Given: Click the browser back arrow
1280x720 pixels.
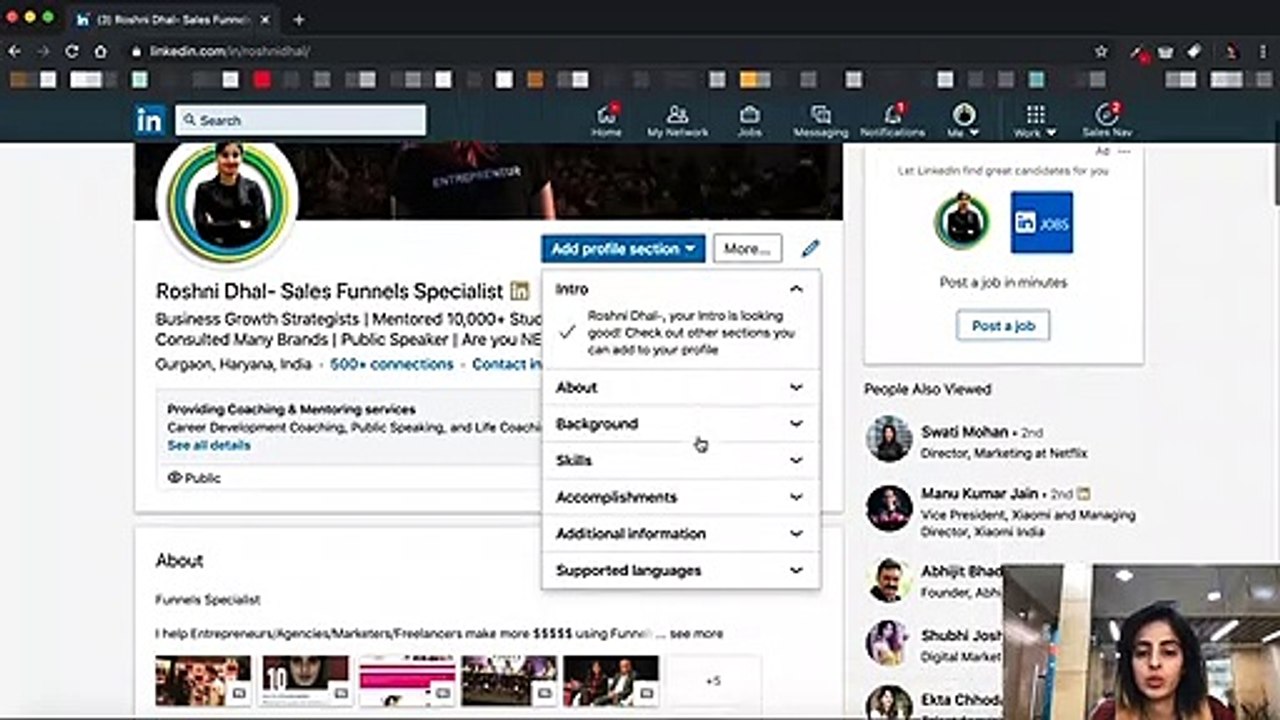Looking at the screenshot, I should click(14, 51).
